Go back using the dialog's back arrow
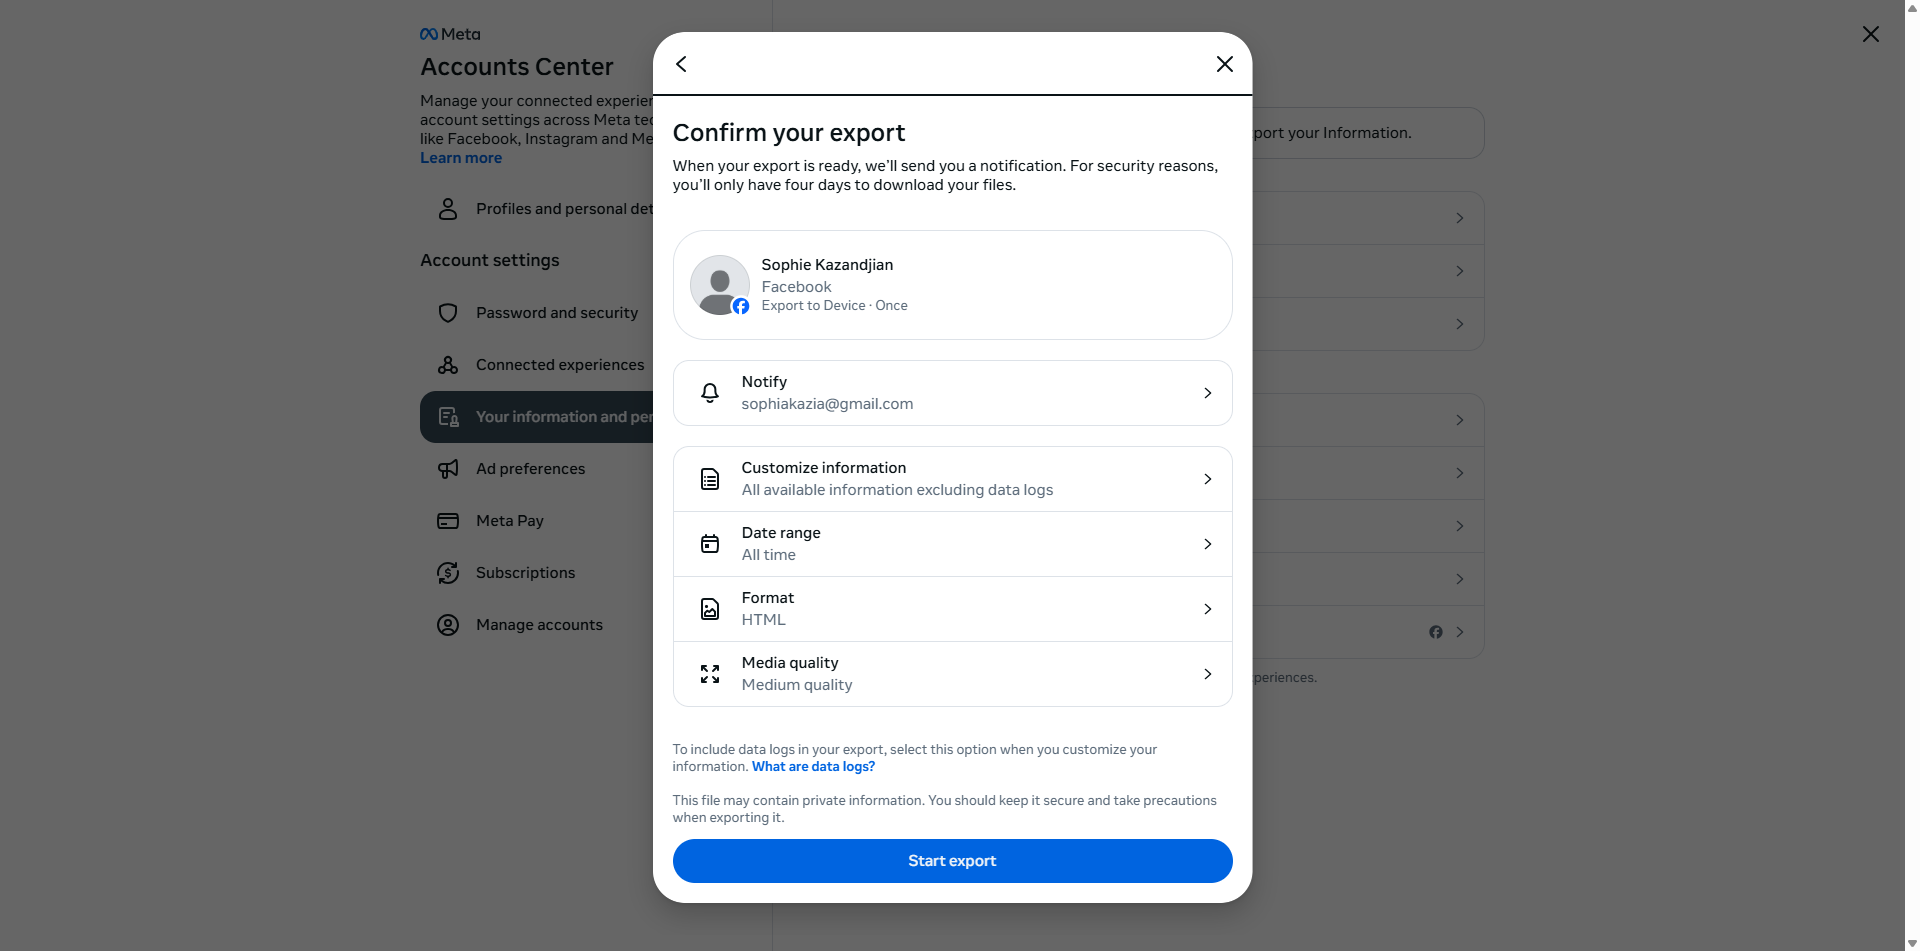 point(681,64)
